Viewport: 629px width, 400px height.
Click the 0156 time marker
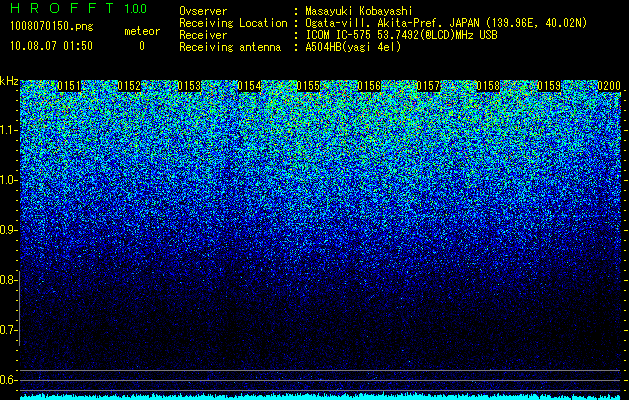click(x=369, y=86)
